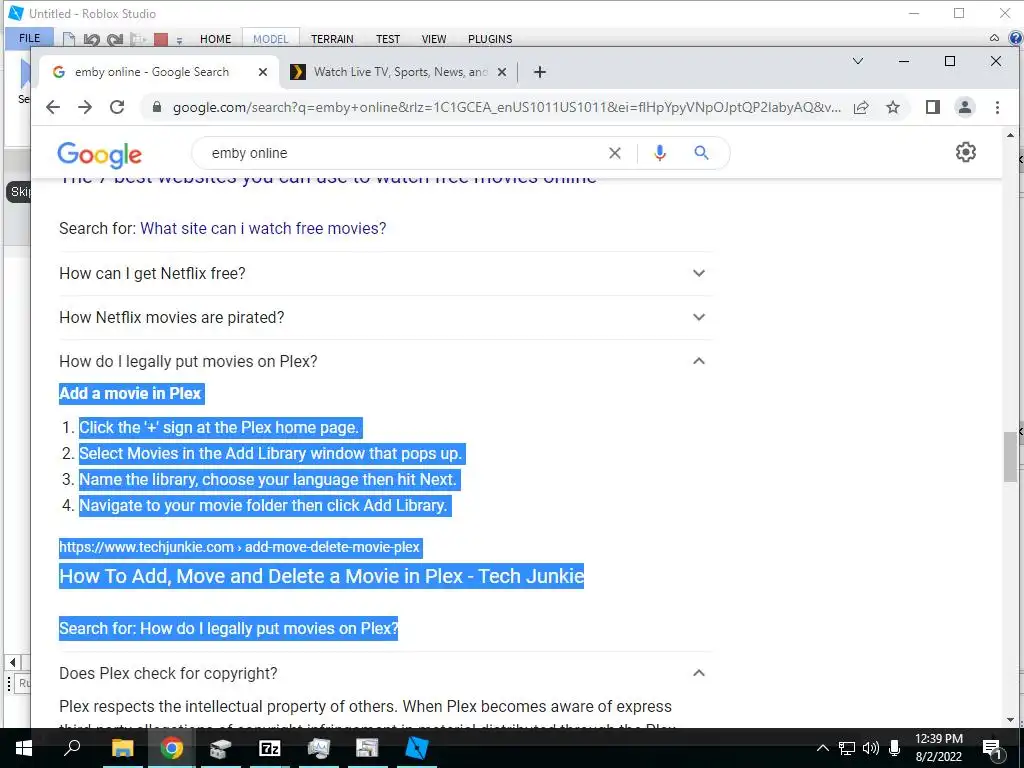Screen dimensions: 1024x768
Task: Bookmark this tab with star icon
Action: (893, 107)
